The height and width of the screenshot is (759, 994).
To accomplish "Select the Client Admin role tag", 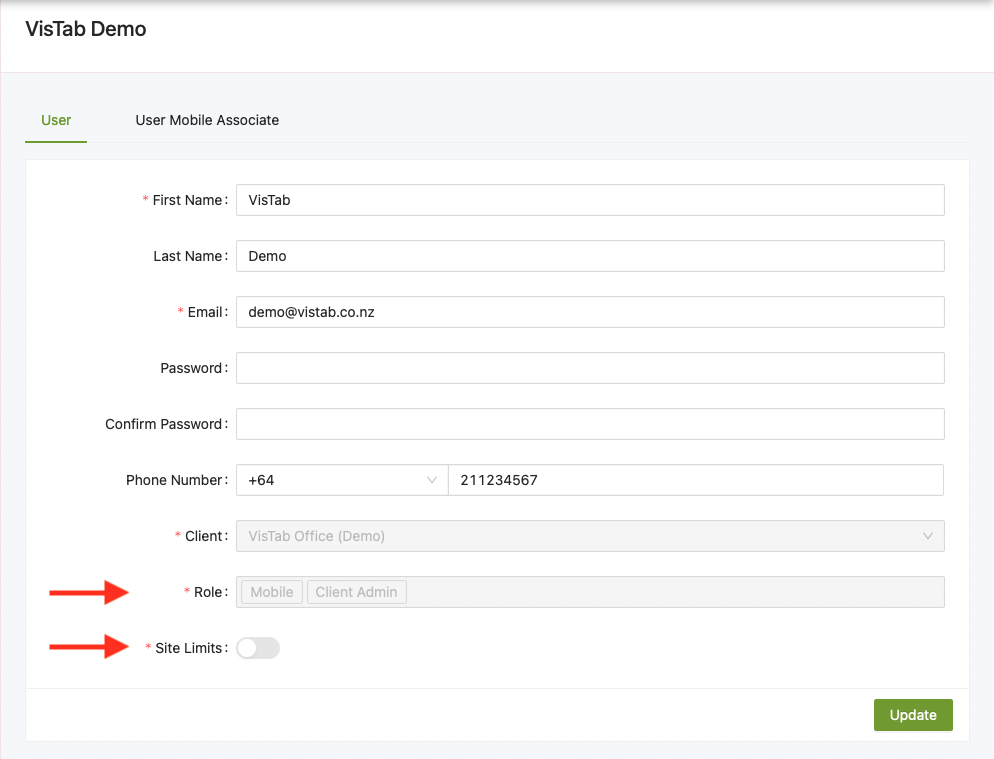I will (x=356, y=592).
